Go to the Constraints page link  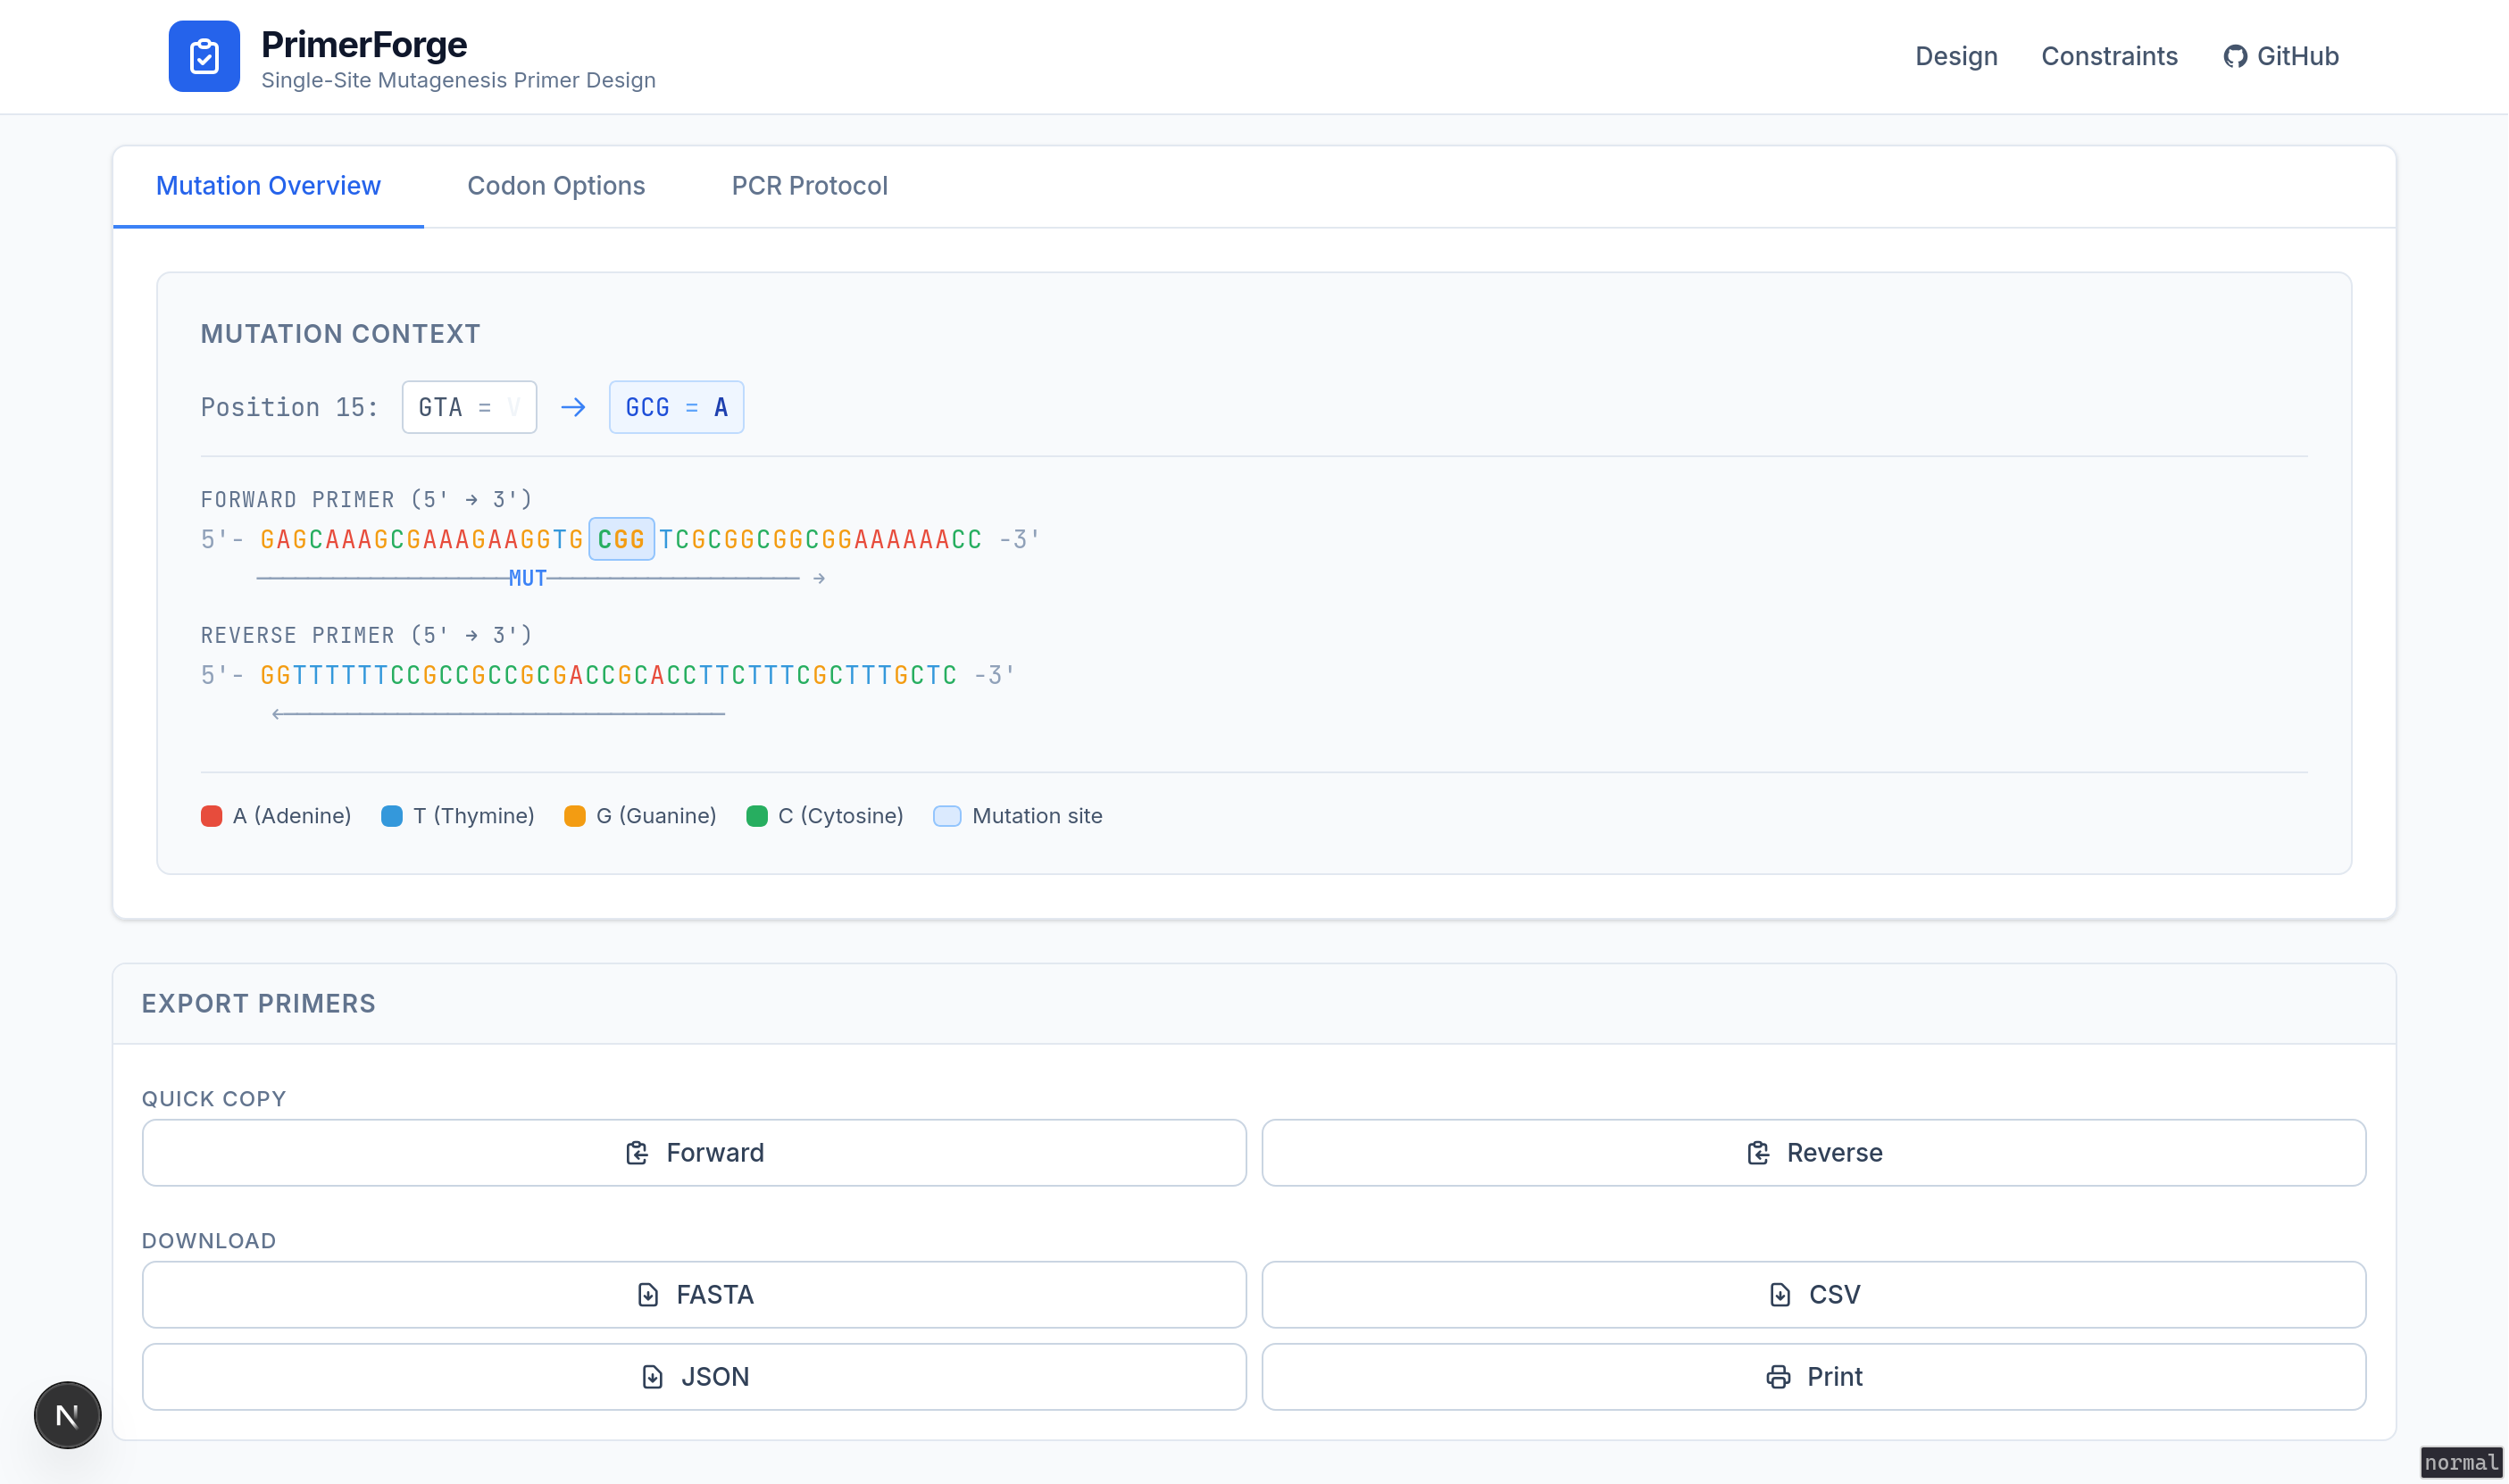tap(2109, 56)
